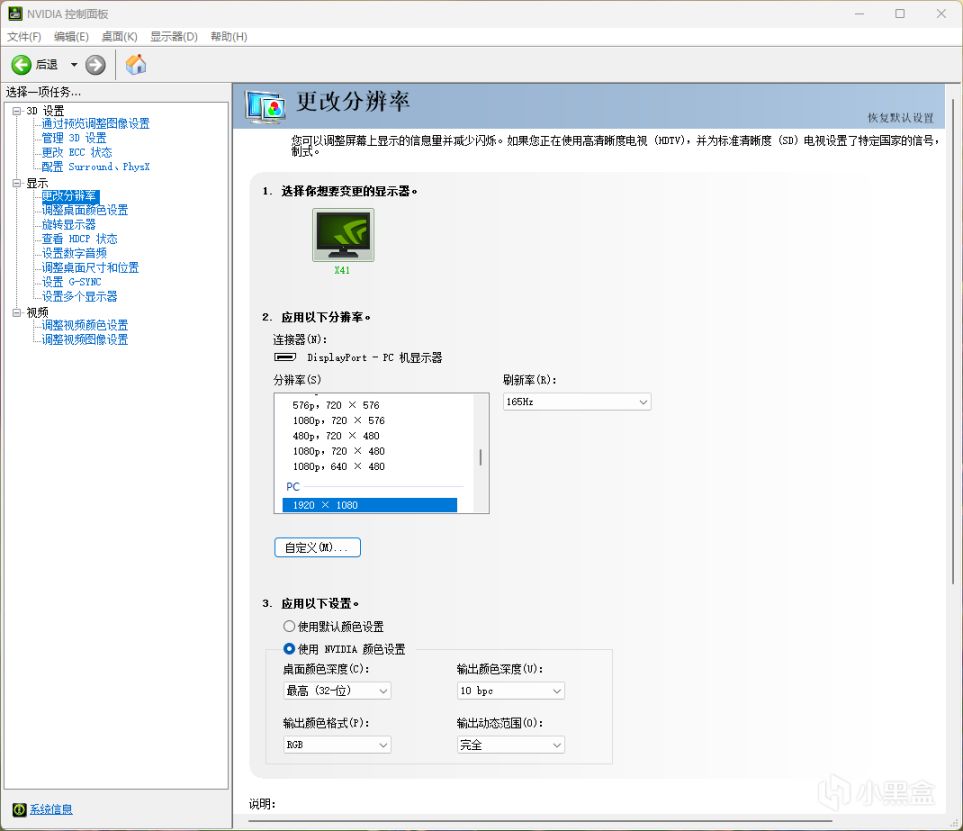This screenshot has height=831, width=963.
Task: Select resolution 1080p, 720 × 480
Action: point(338,451)
